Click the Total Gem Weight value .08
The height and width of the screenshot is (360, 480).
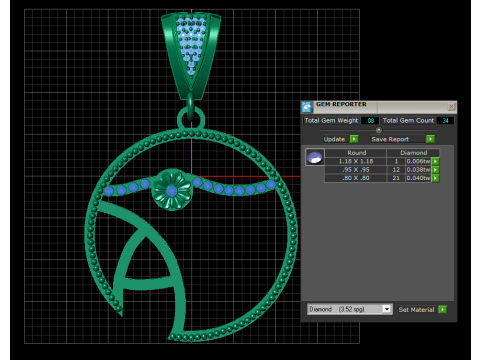click(370, 121)
